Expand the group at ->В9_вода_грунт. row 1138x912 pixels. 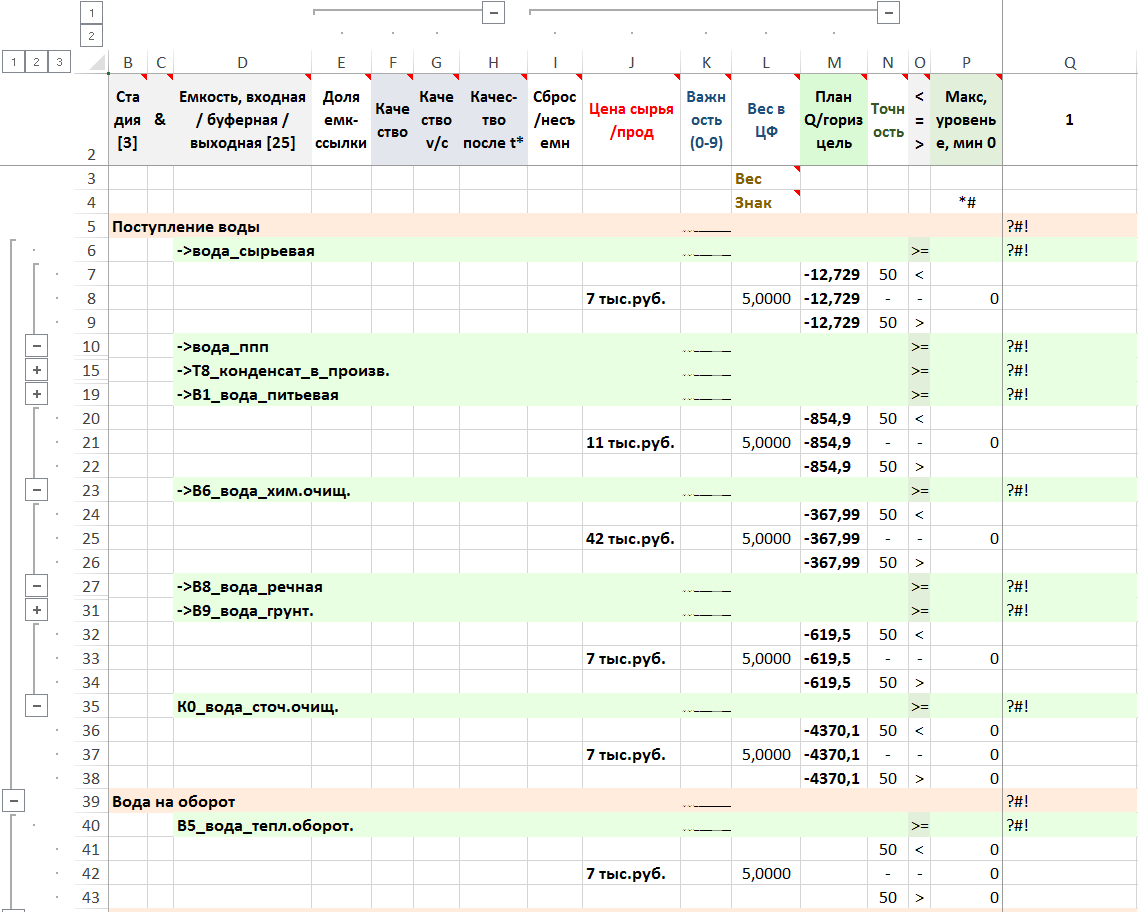point(37,610)
